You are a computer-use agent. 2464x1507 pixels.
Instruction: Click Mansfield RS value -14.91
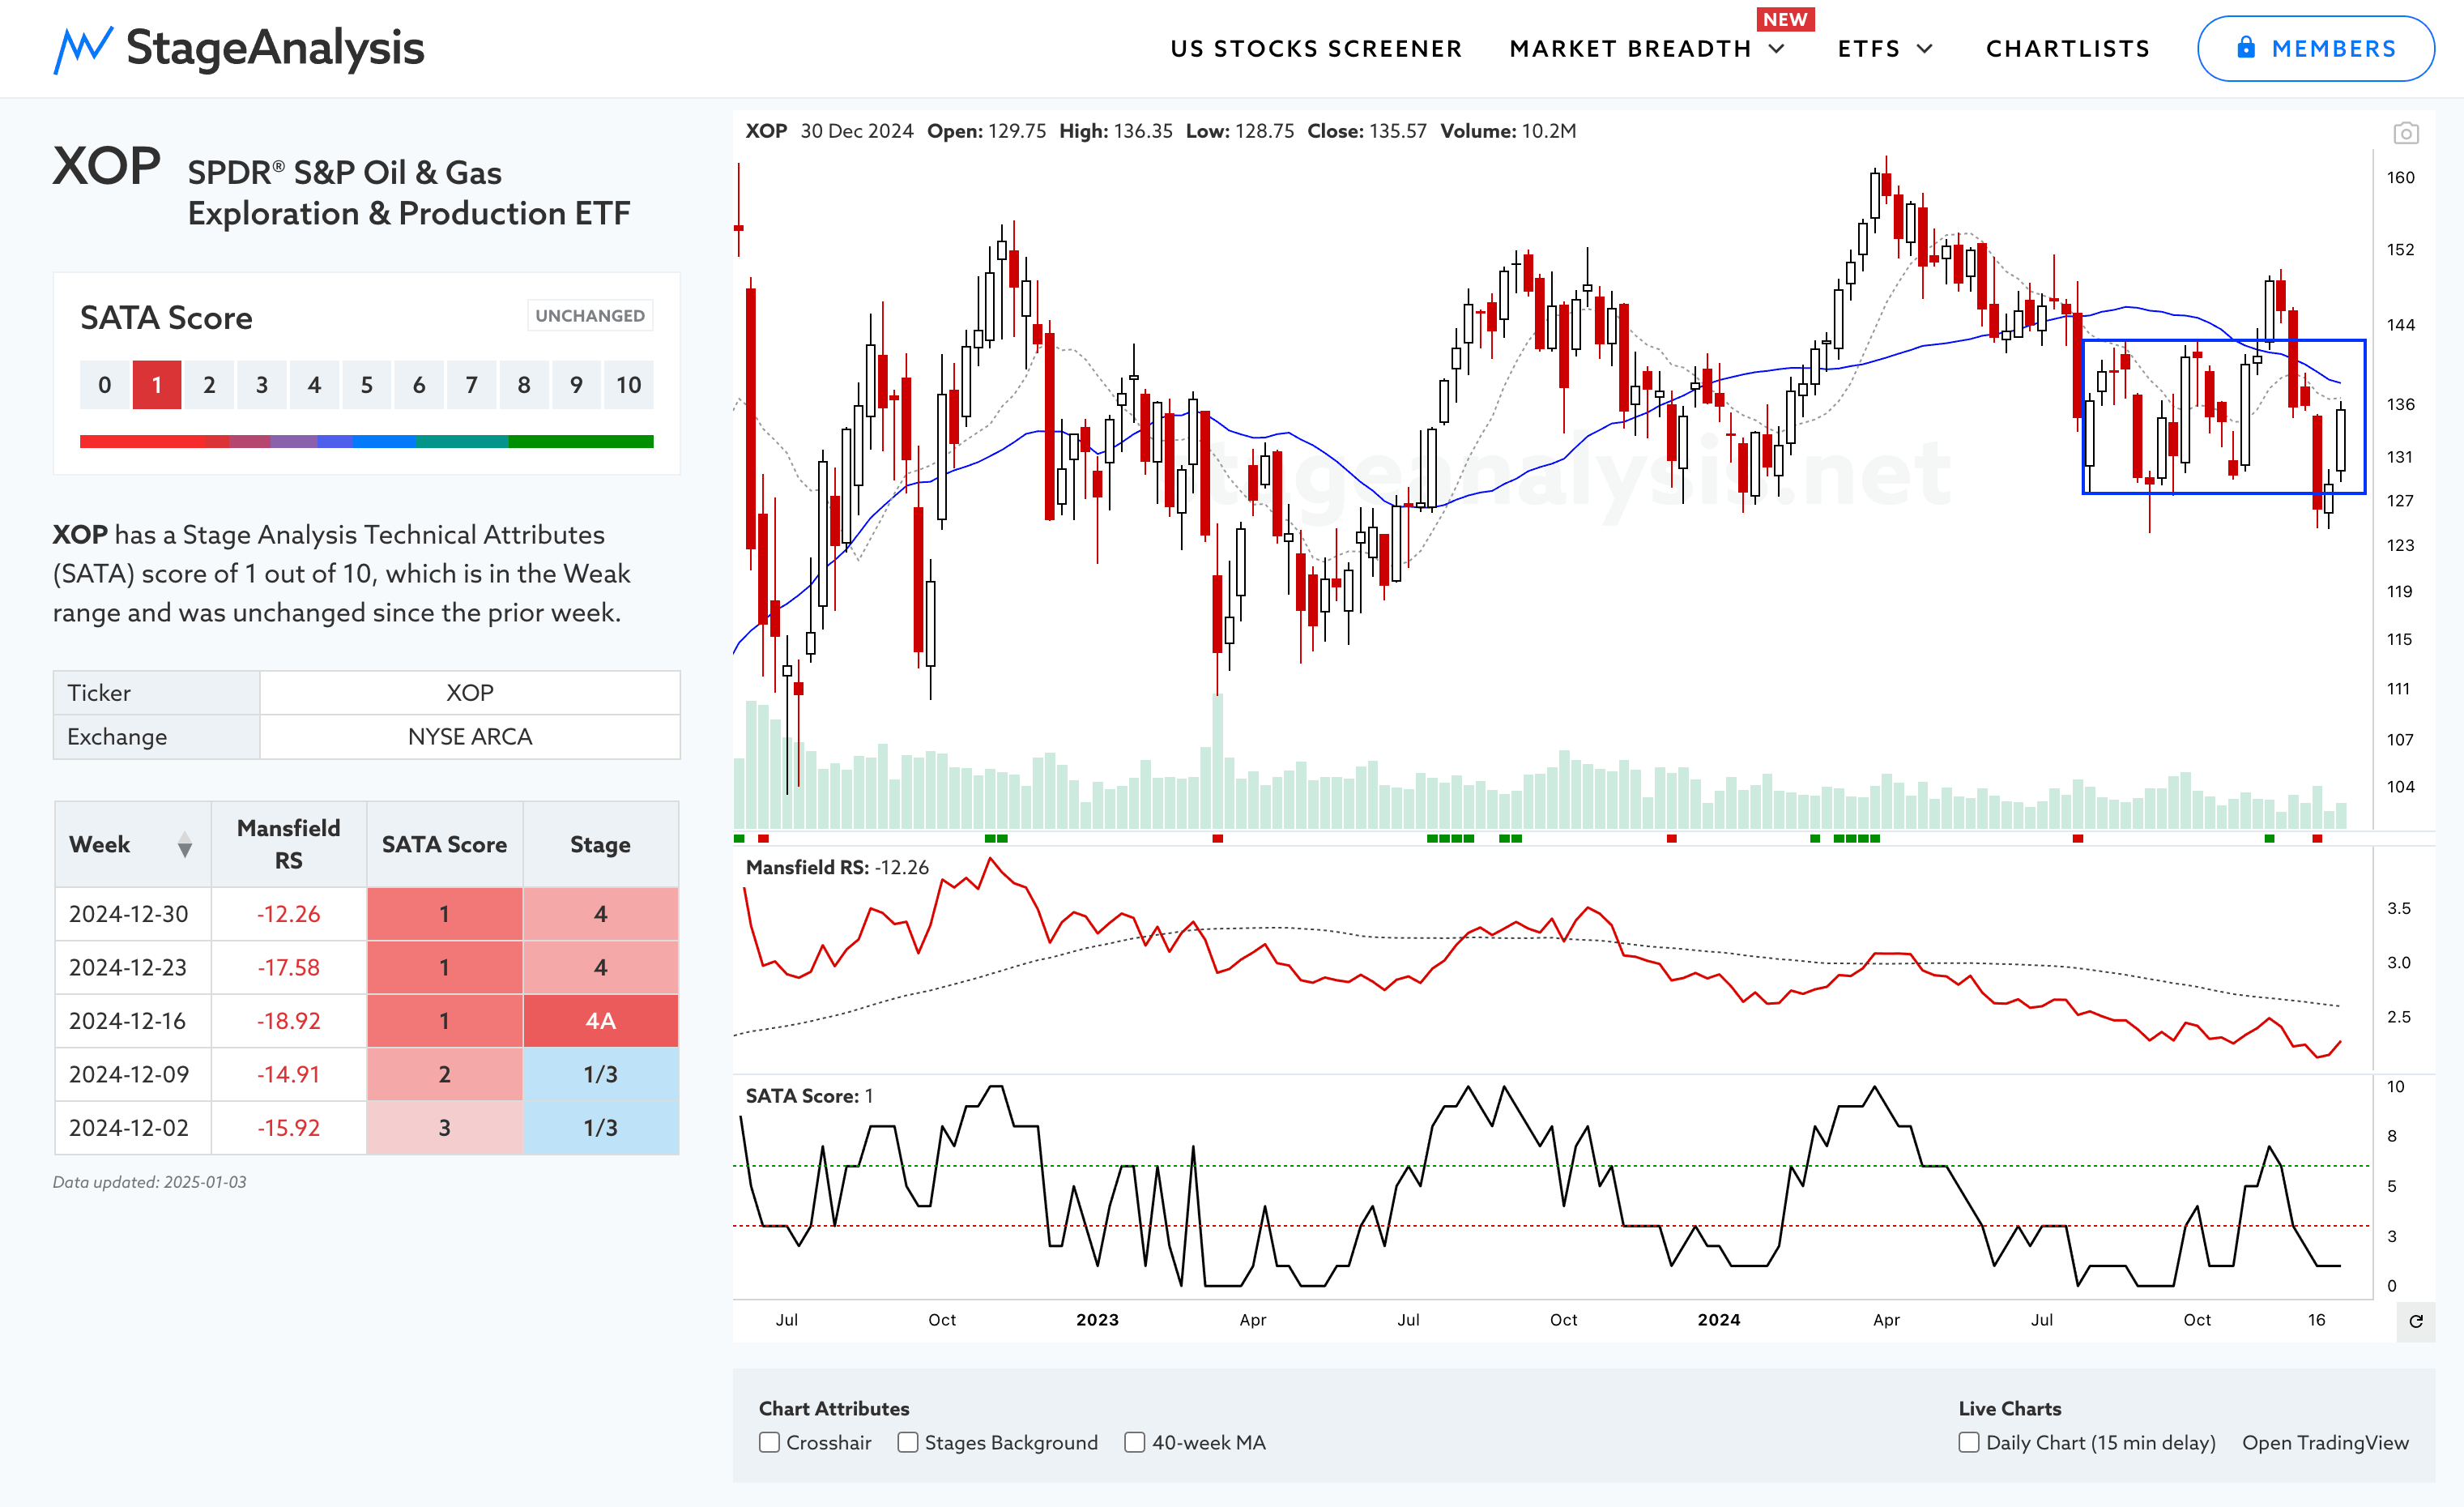coord(288,1074)
